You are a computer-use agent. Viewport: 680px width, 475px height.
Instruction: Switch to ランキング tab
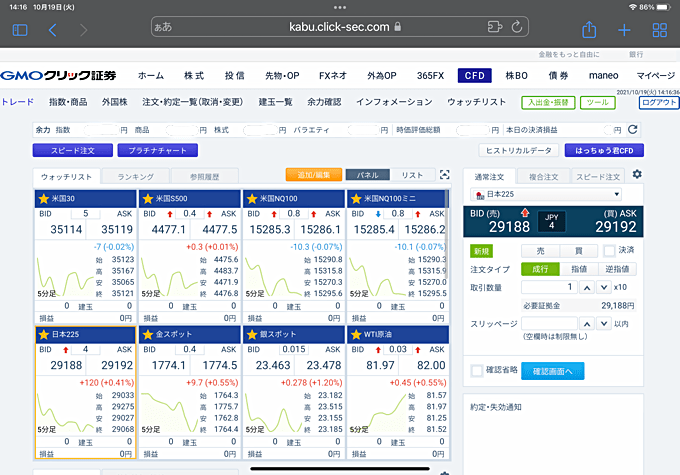136,177
